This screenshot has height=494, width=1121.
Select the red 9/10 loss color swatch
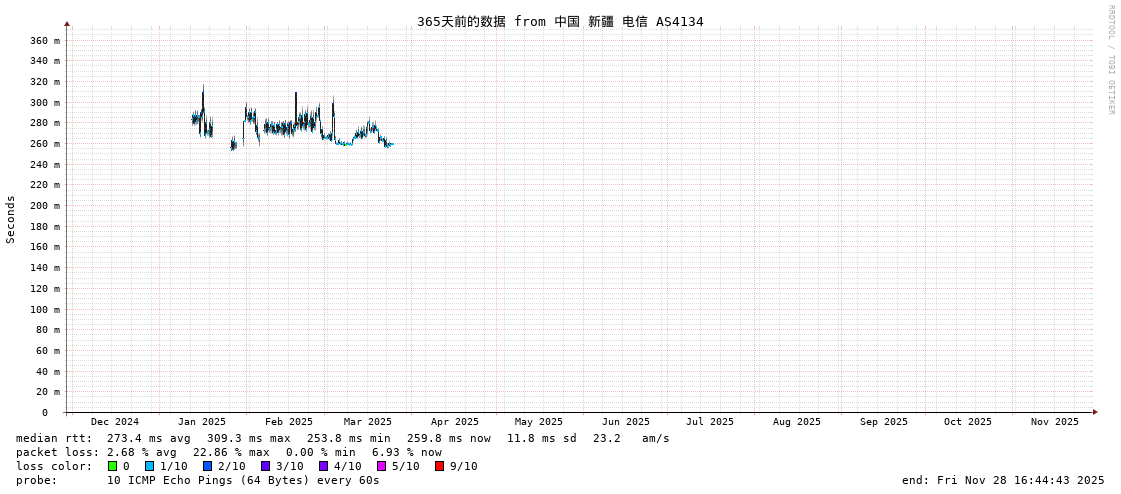439,466
